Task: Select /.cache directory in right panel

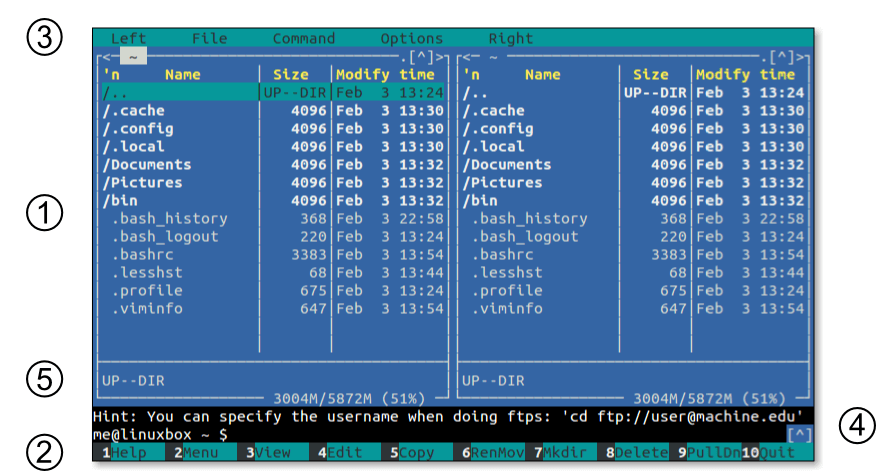Action: coord(633,110)
